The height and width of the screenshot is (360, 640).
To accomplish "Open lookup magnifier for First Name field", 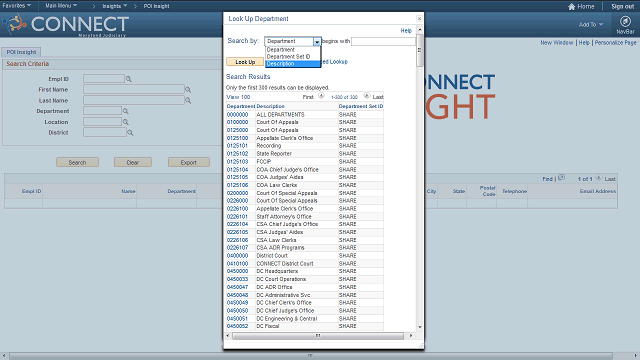I will 188,89.
